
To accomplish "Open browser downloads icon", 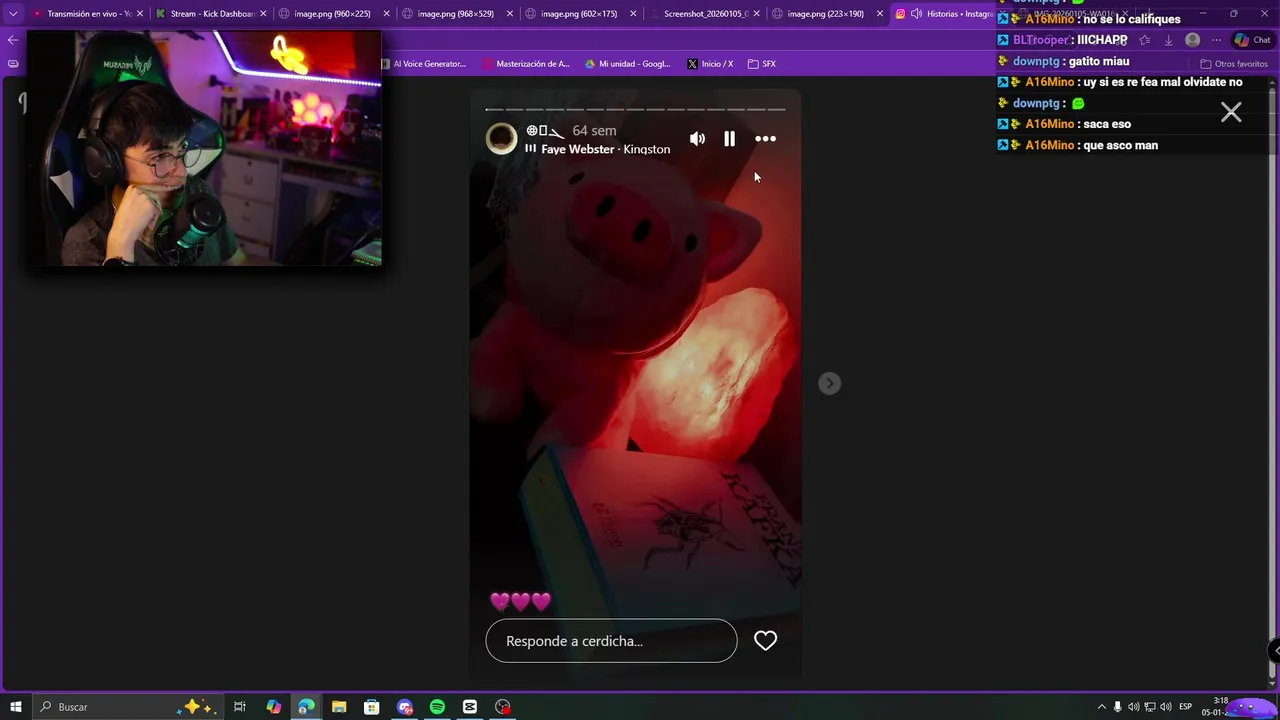I will [1168, 40].
